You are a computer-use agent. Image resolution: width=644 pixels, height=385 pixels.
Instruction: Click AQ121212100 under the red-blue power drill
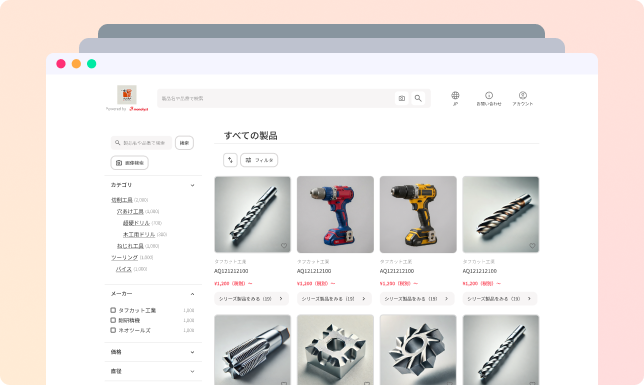click(314, 271)
